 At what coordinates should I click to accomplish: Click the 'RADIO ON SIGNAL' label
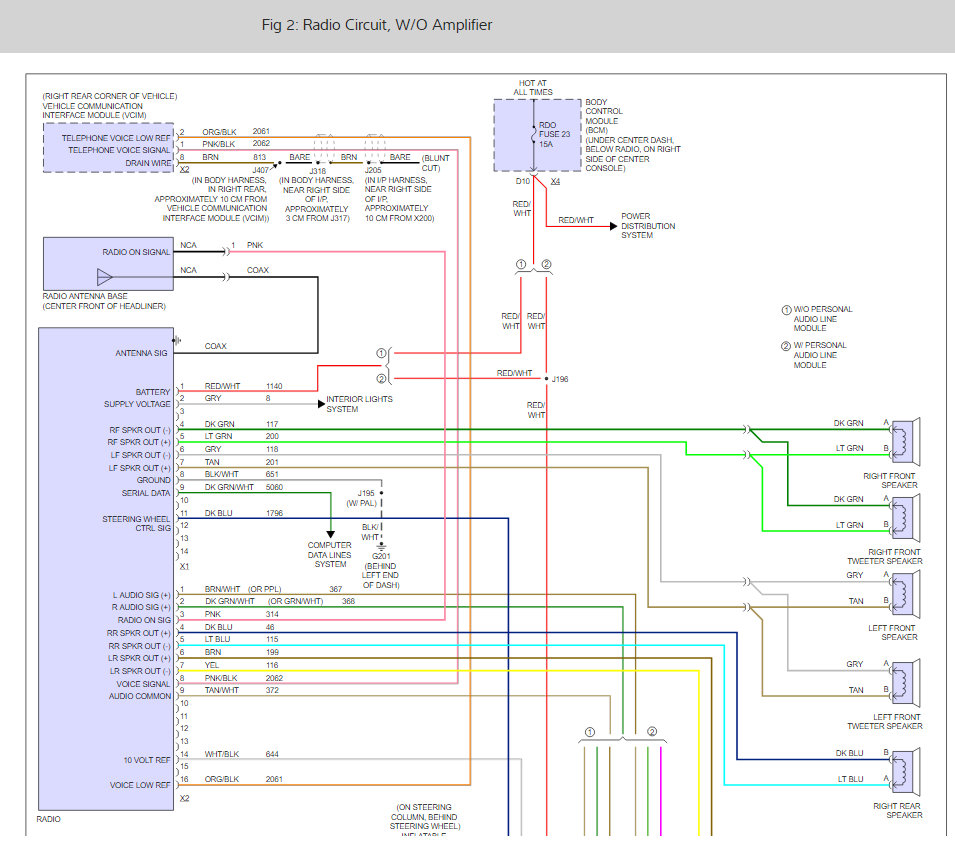[x=136, y=252]
